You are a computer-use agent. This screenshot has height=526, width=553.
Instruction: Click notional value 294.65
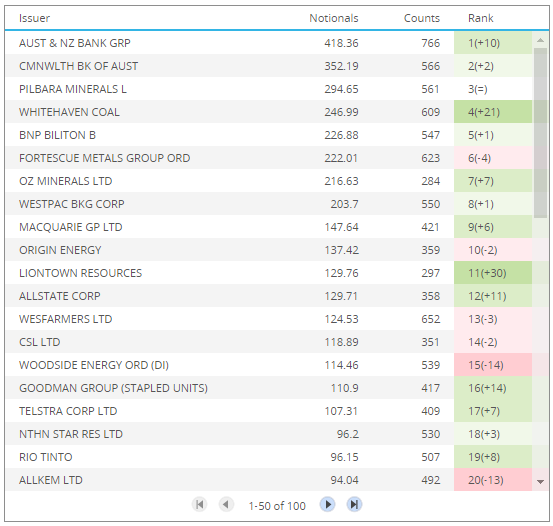click(x=341, y=89)
